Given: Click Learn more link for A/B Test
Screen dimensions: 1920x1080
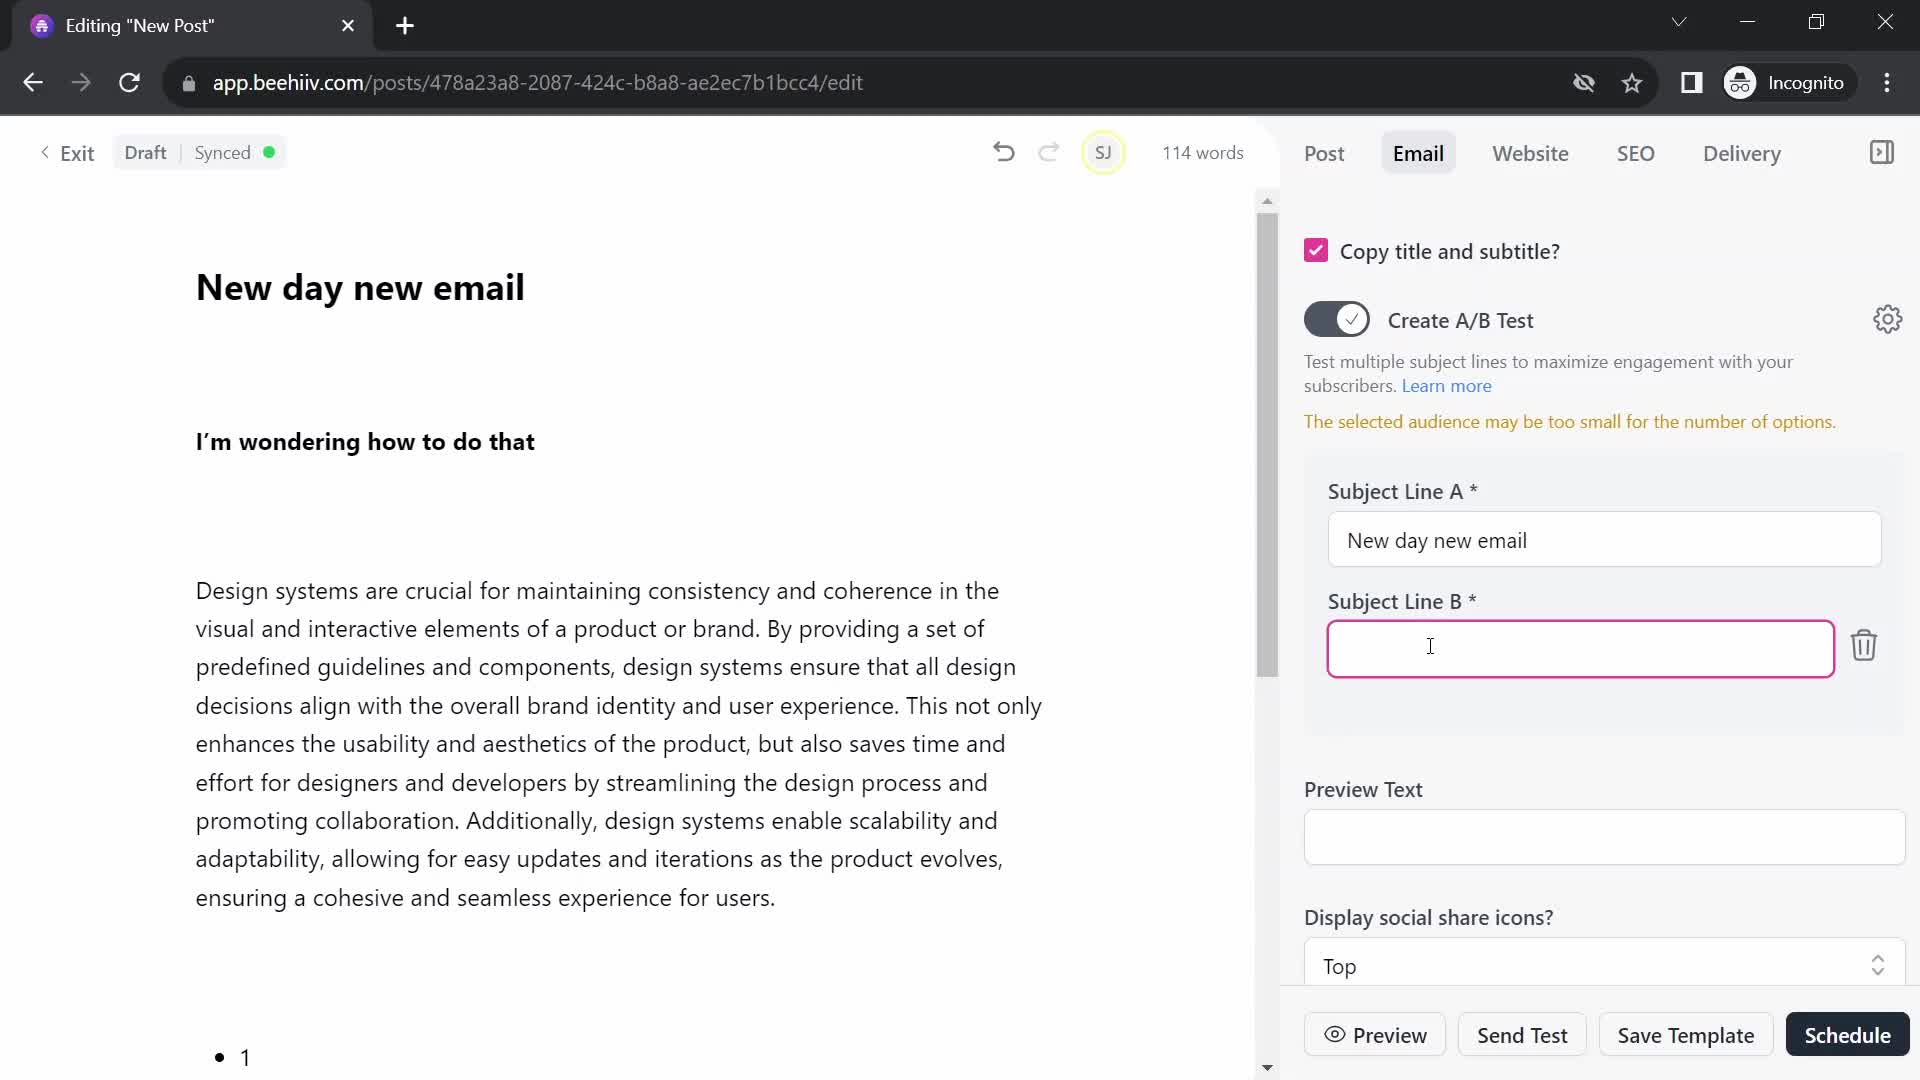Looking at the screenshot, I should click(1447, 385).
